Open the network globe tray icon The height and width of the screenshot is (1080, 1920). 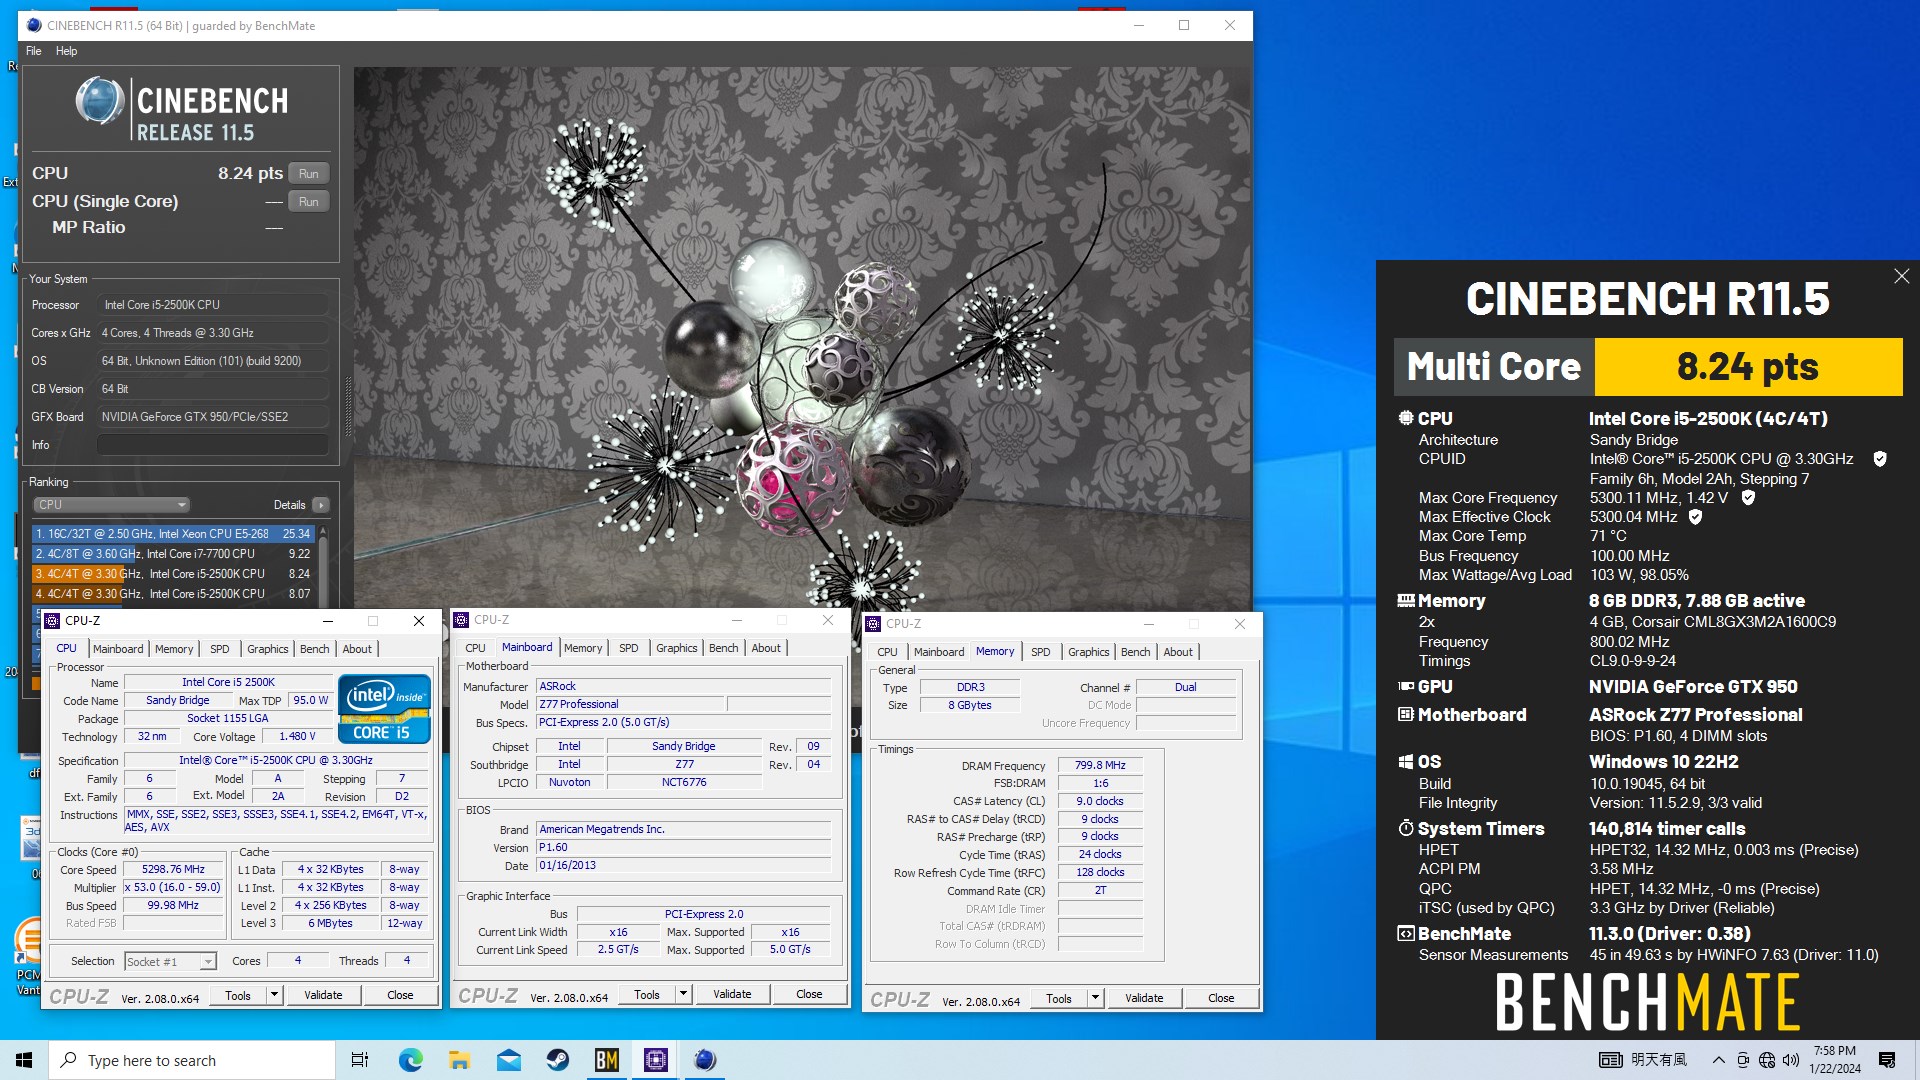[x=1767, y=1060]
